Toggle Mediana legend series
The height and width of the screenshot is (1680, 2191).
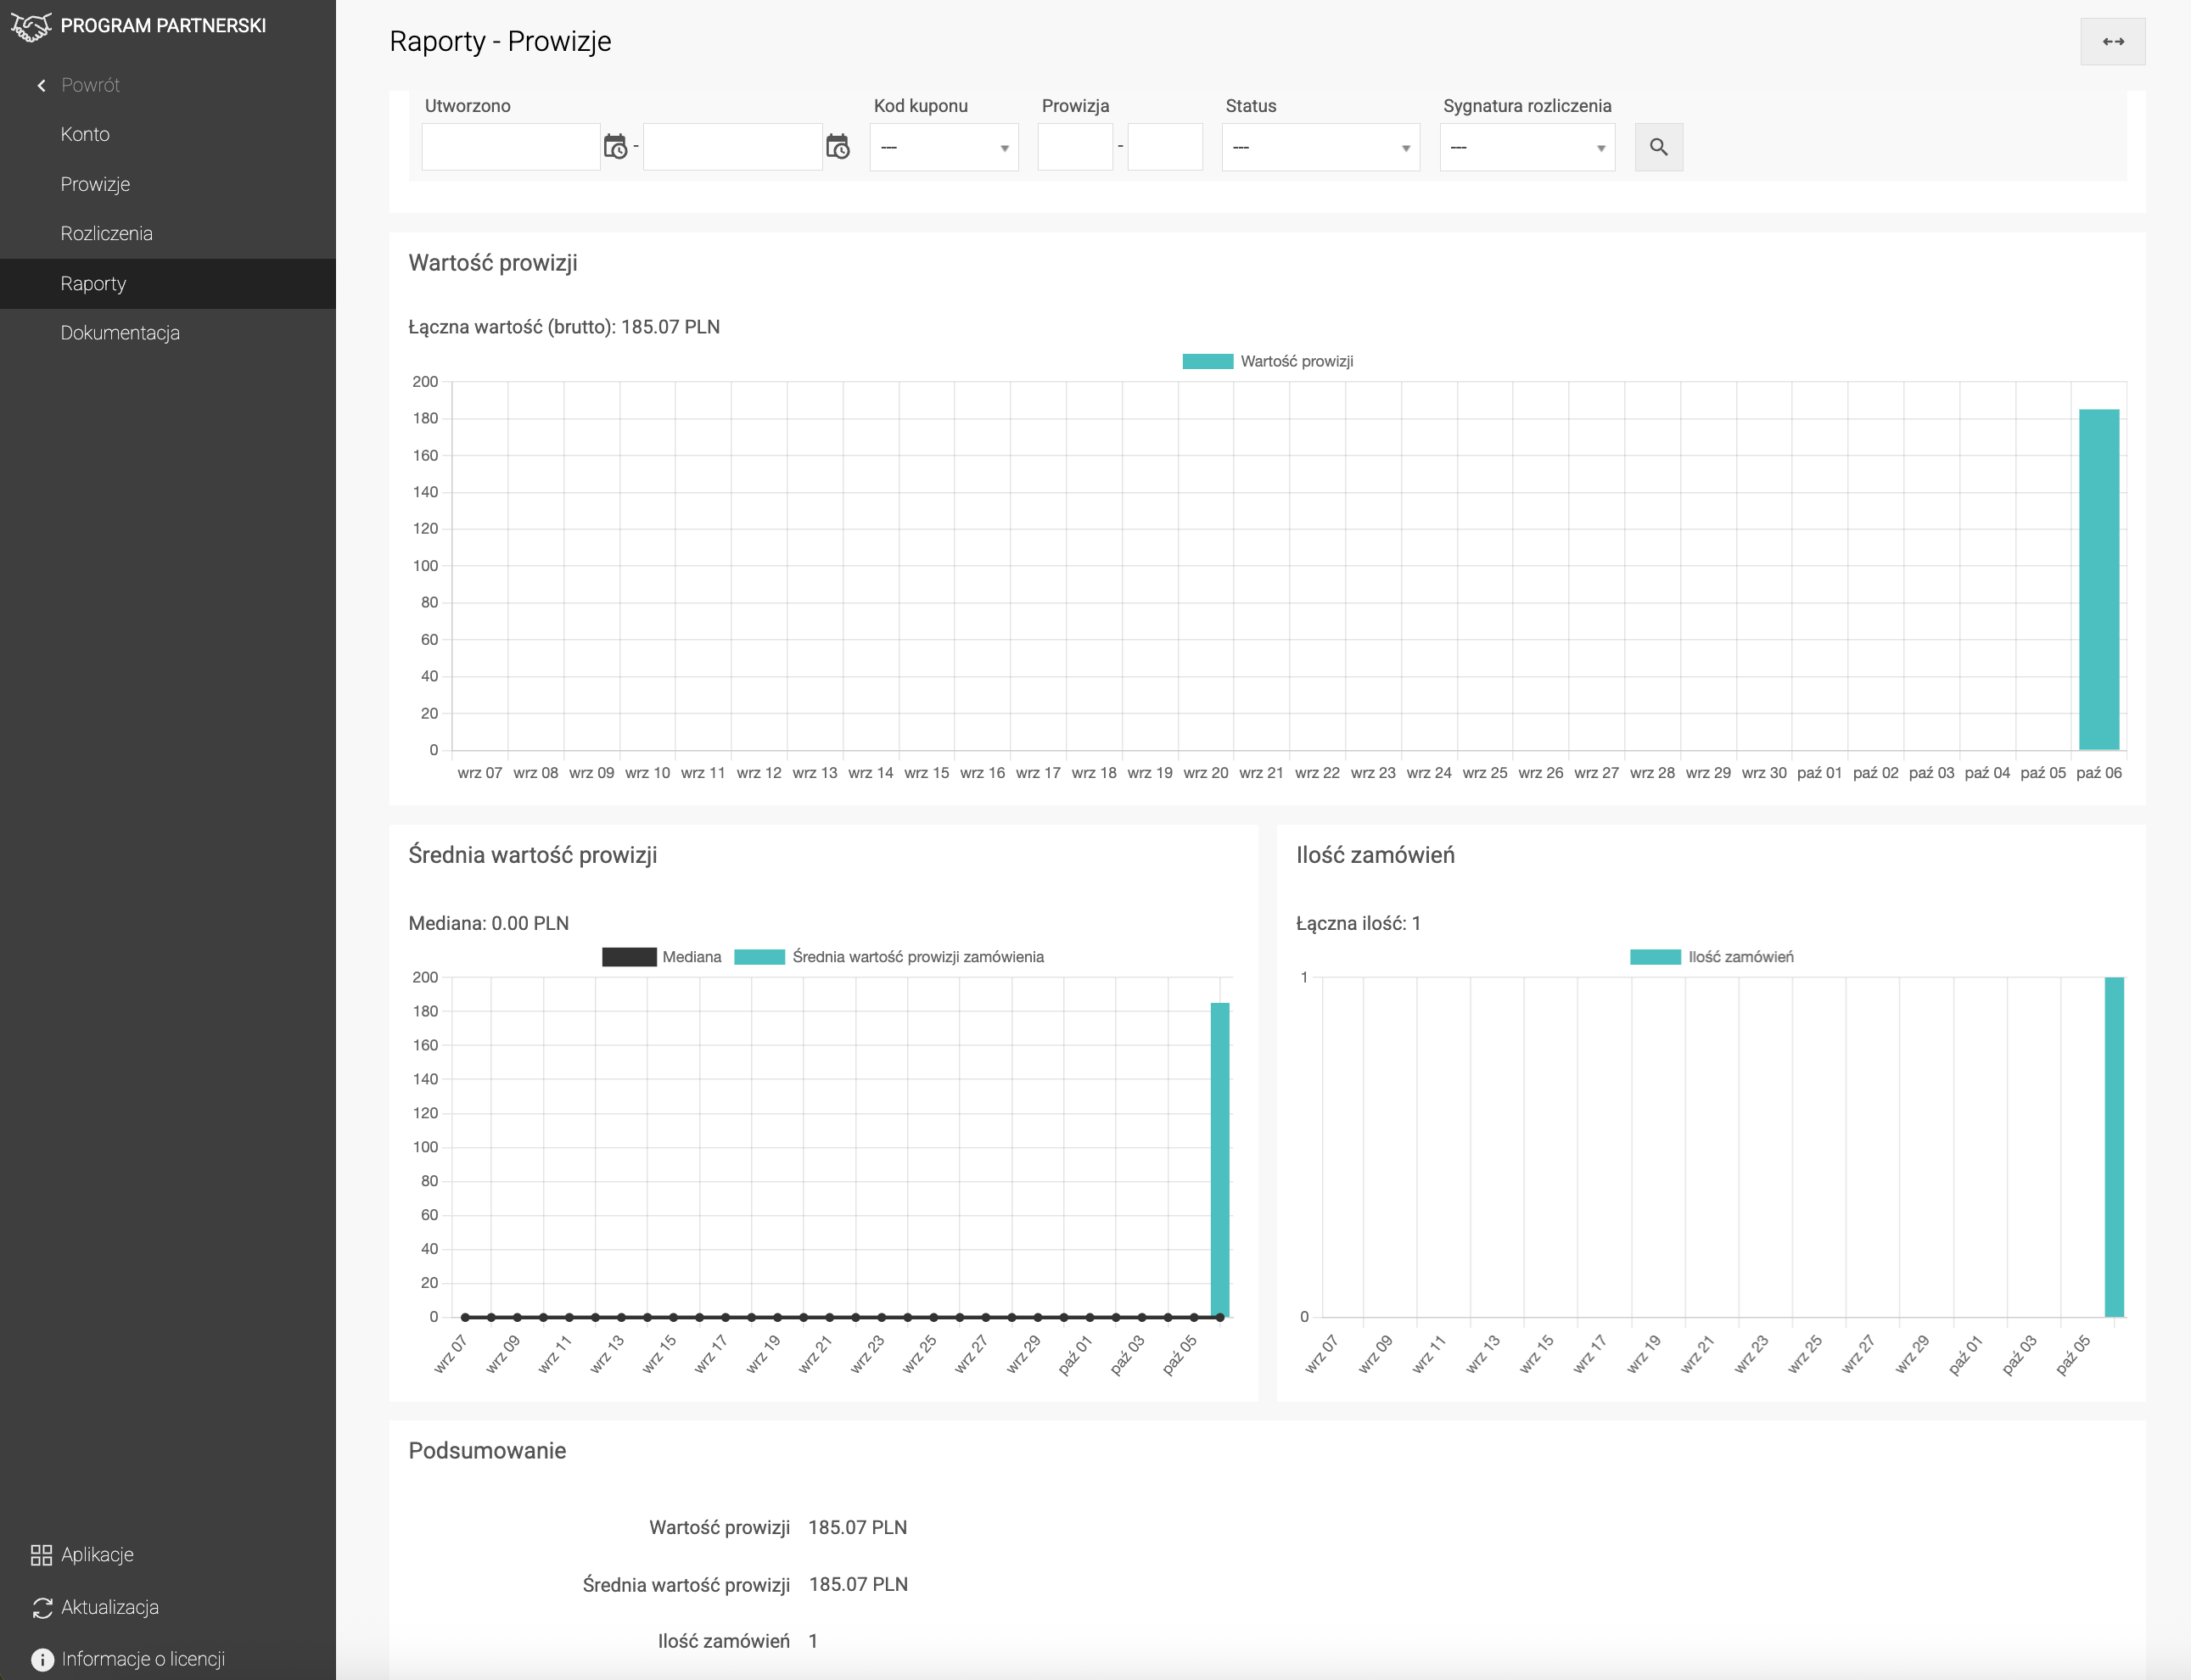pyautogui.click(x=661, y=957)
